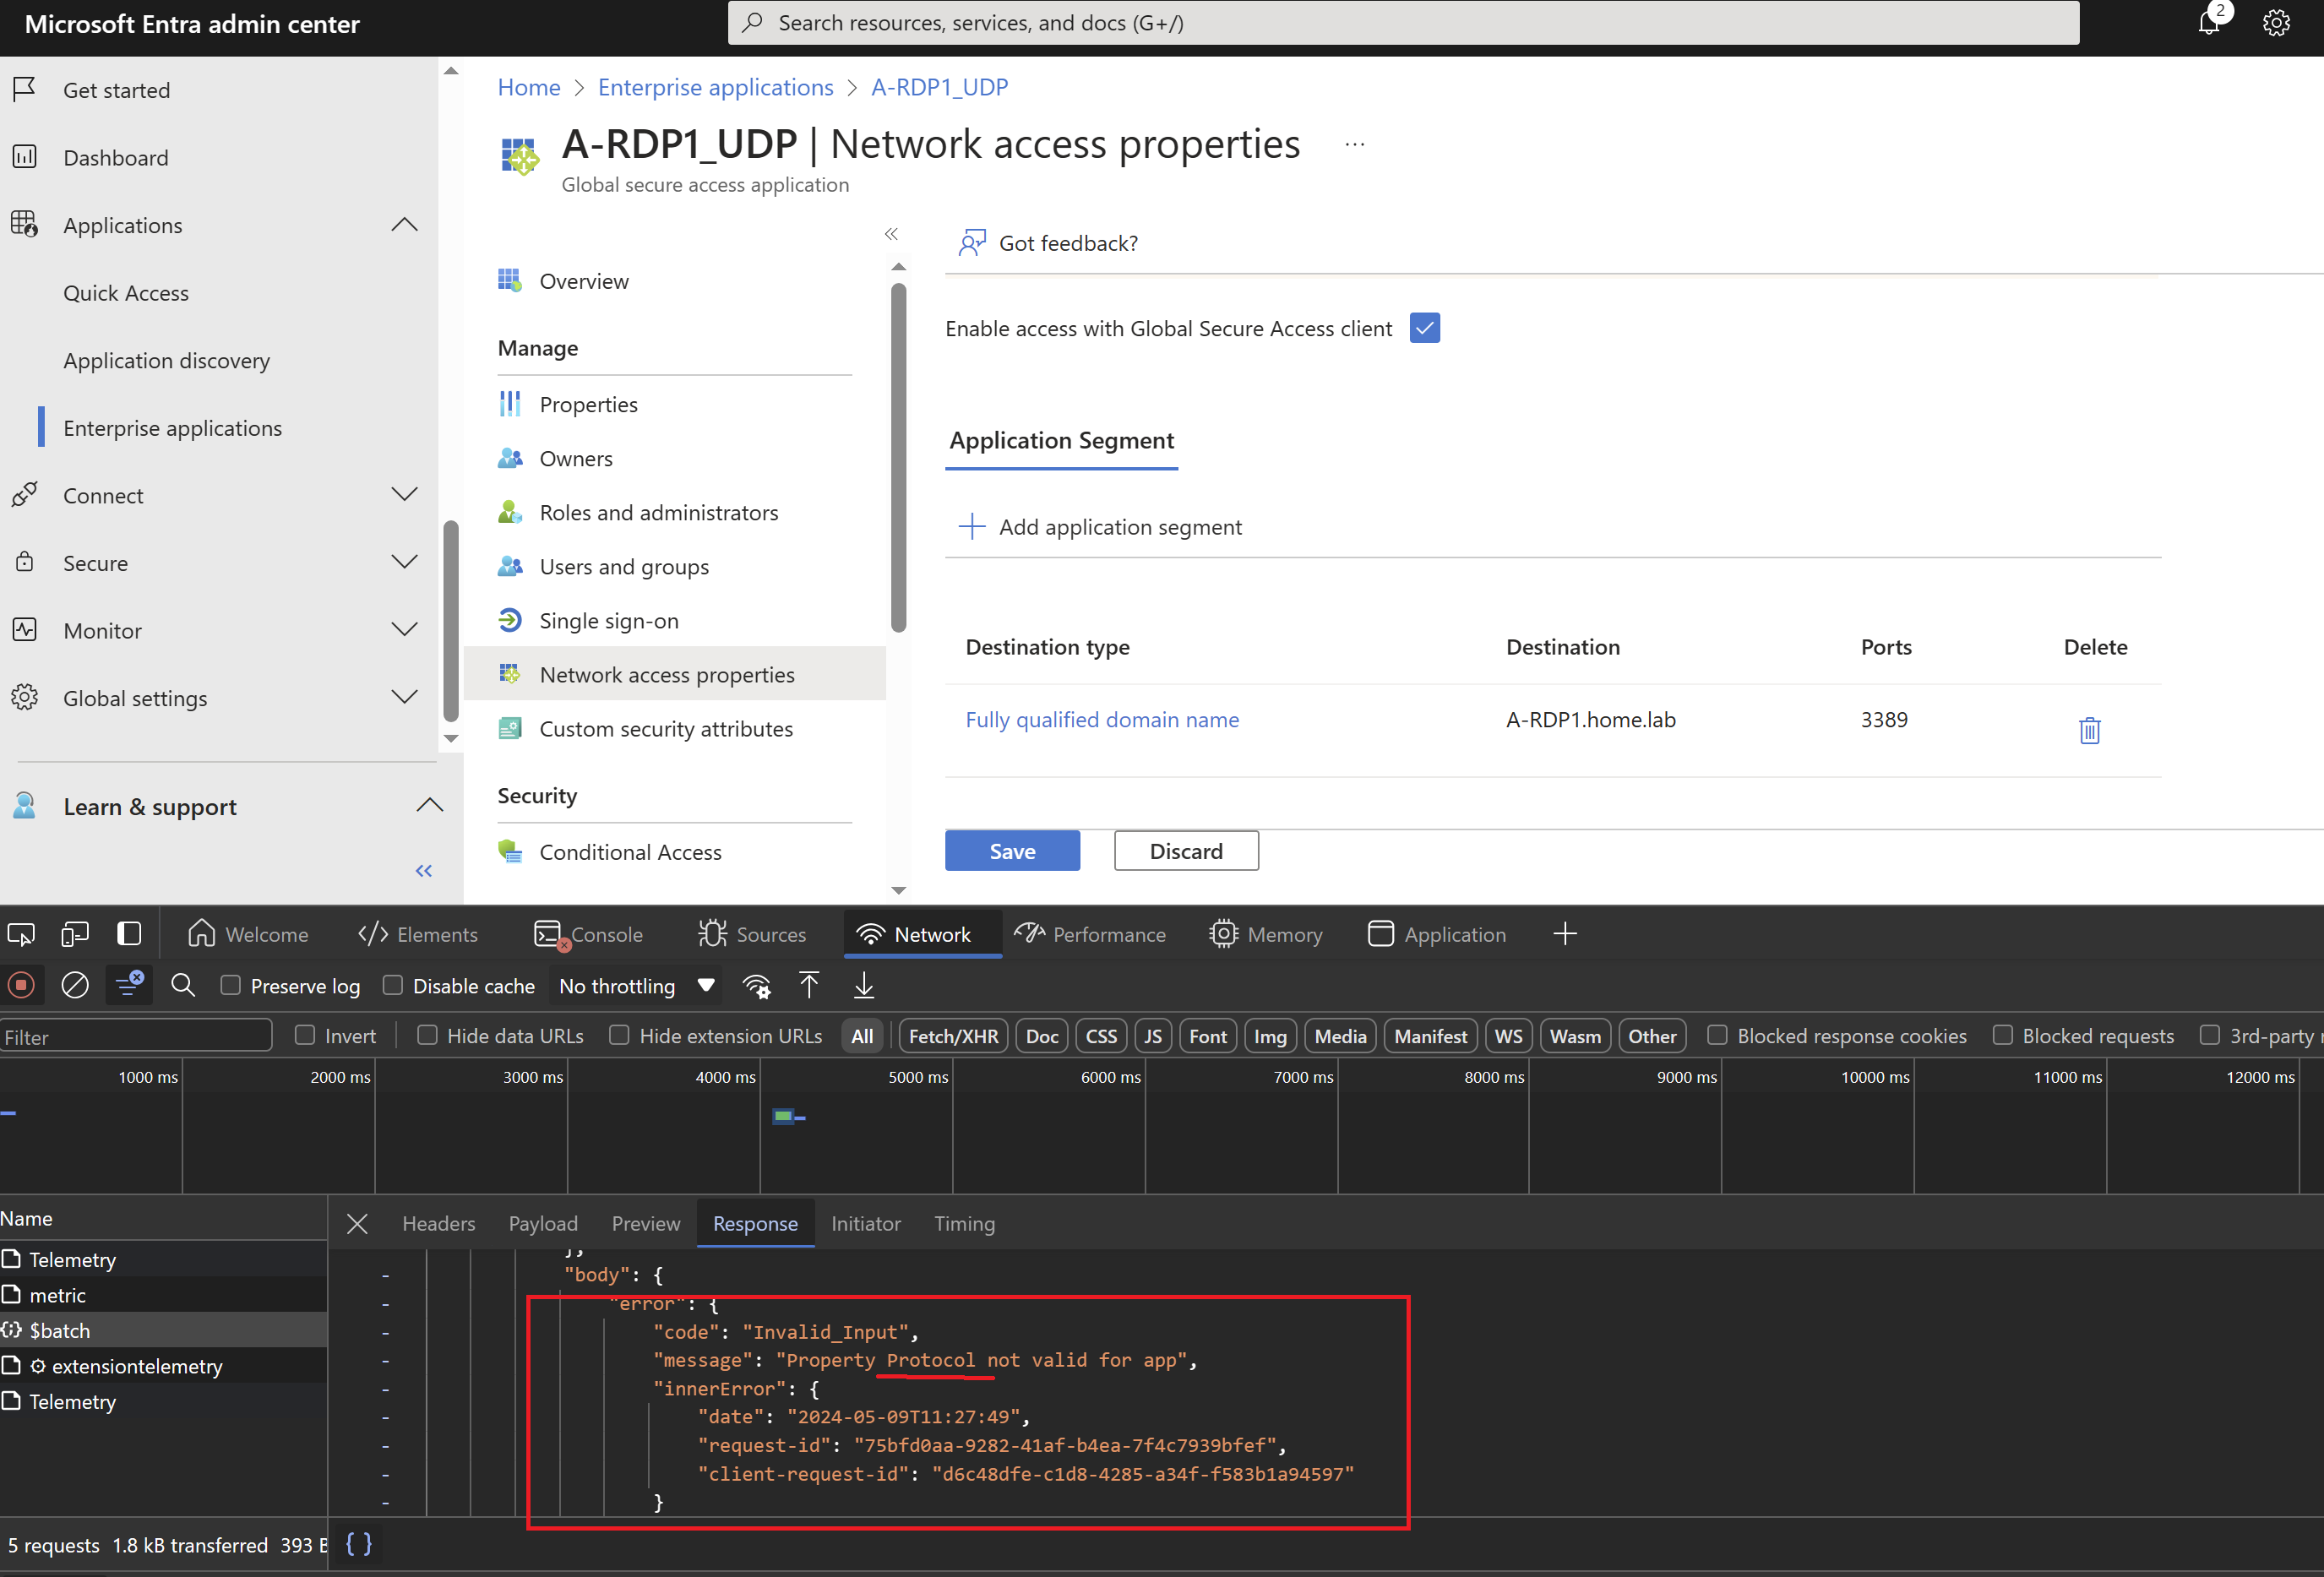Collapse the left navigation sidebar
This screenshot has width=2324, height=1577.
click(424, 871)
